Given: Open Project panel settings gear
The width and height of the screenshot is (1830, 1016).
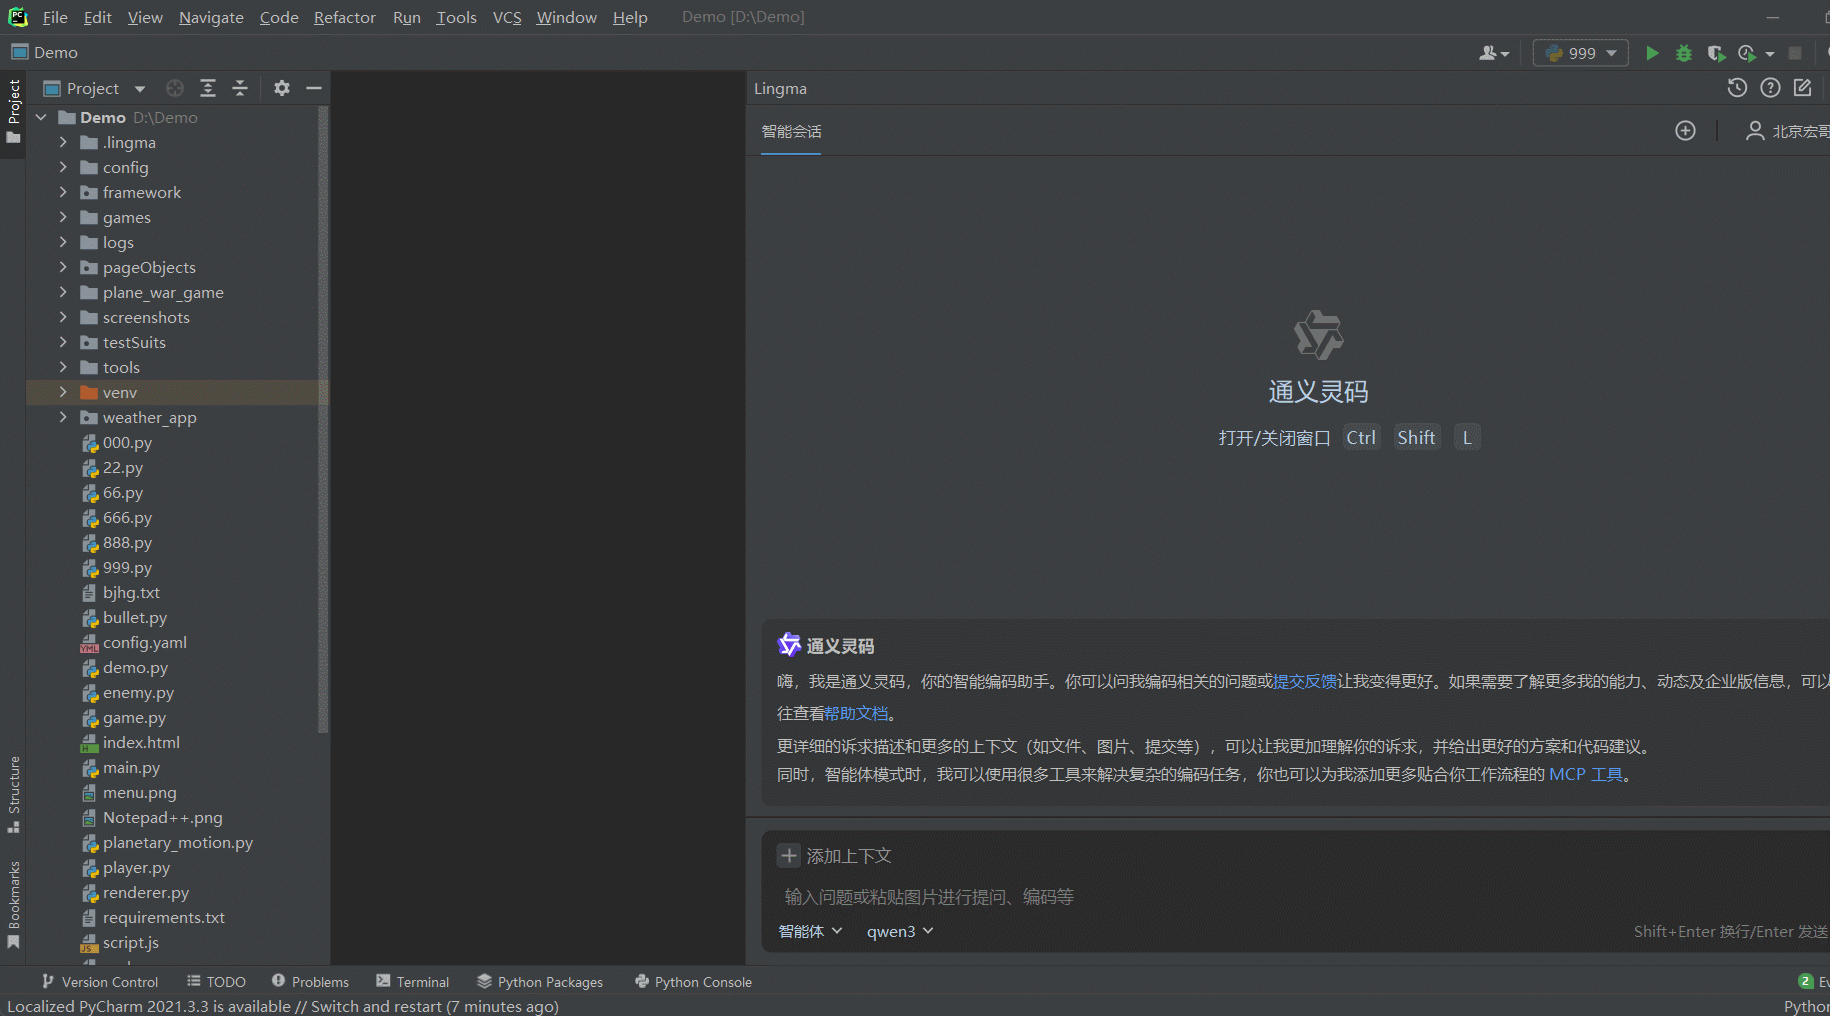Looking at the screenshot, I should coord(282,88).
